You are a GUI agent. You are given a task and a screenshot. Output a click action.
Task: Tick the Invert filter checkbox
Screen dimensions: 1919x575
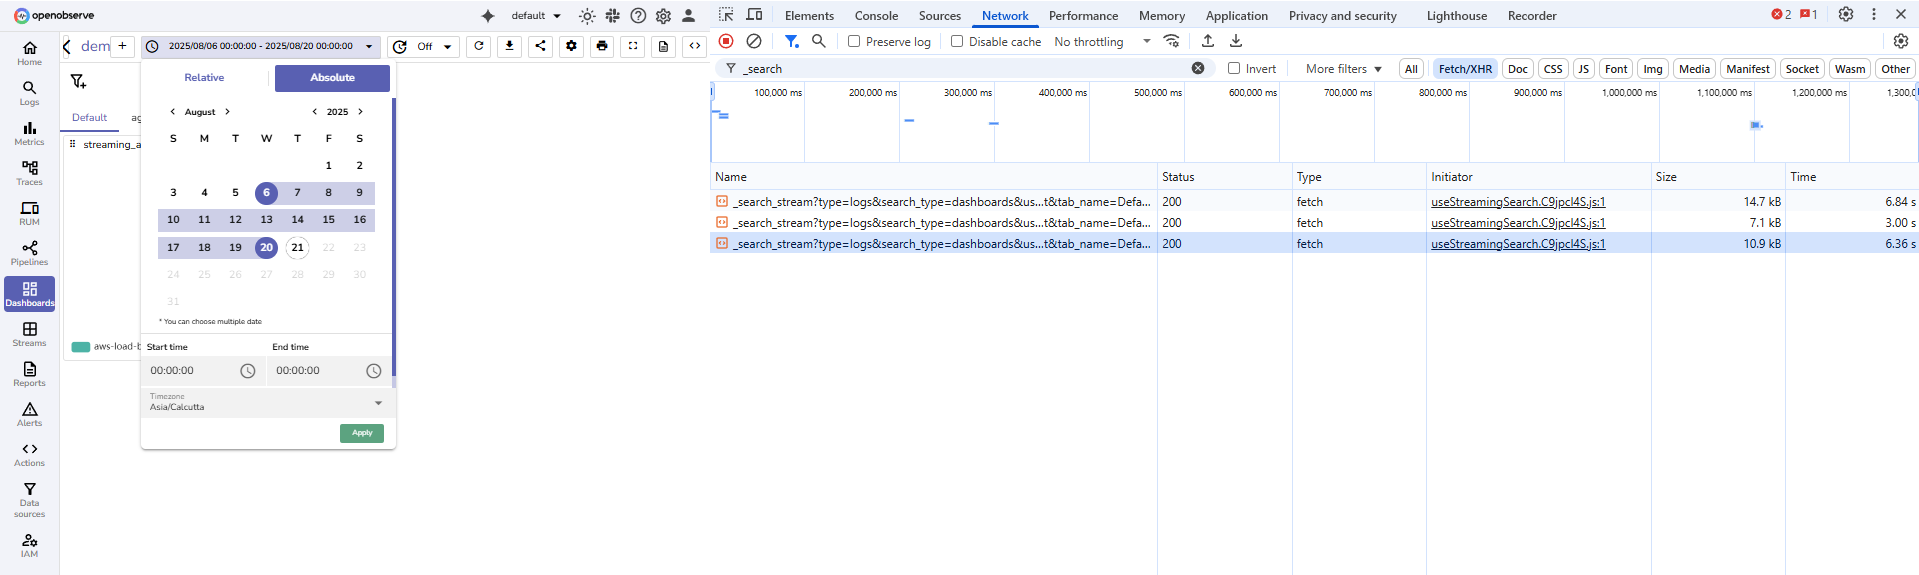(1234, 68)
